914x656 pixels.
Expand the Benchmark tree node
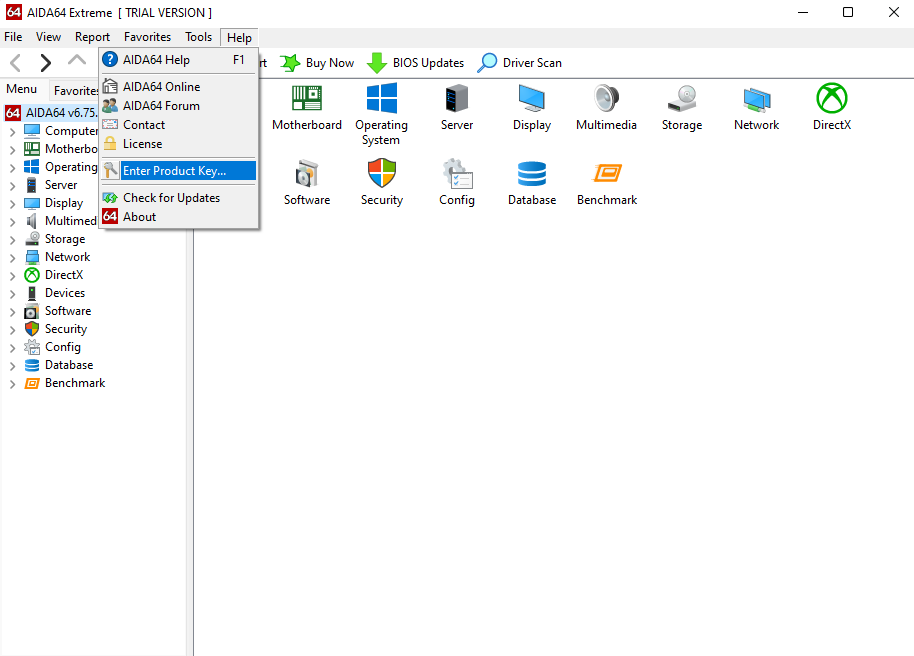coord(12,384)
